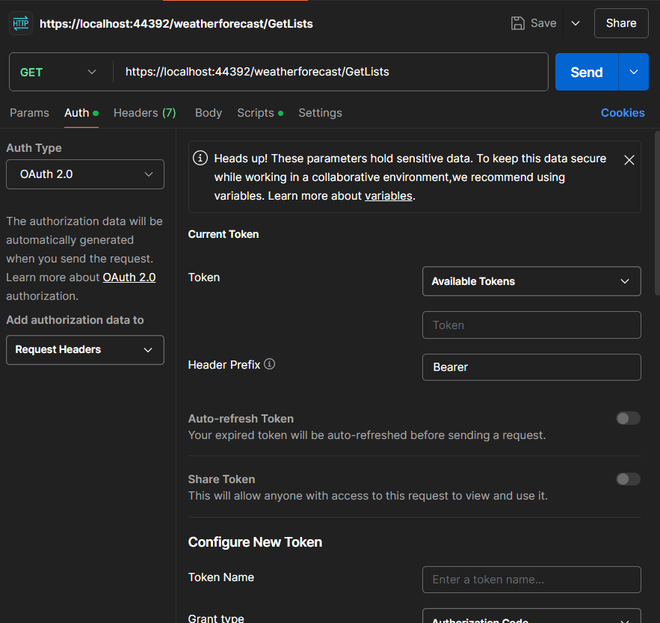660x623 pixels.
Task: Open the Save options dropdown arrow
Action: point(575,23)
